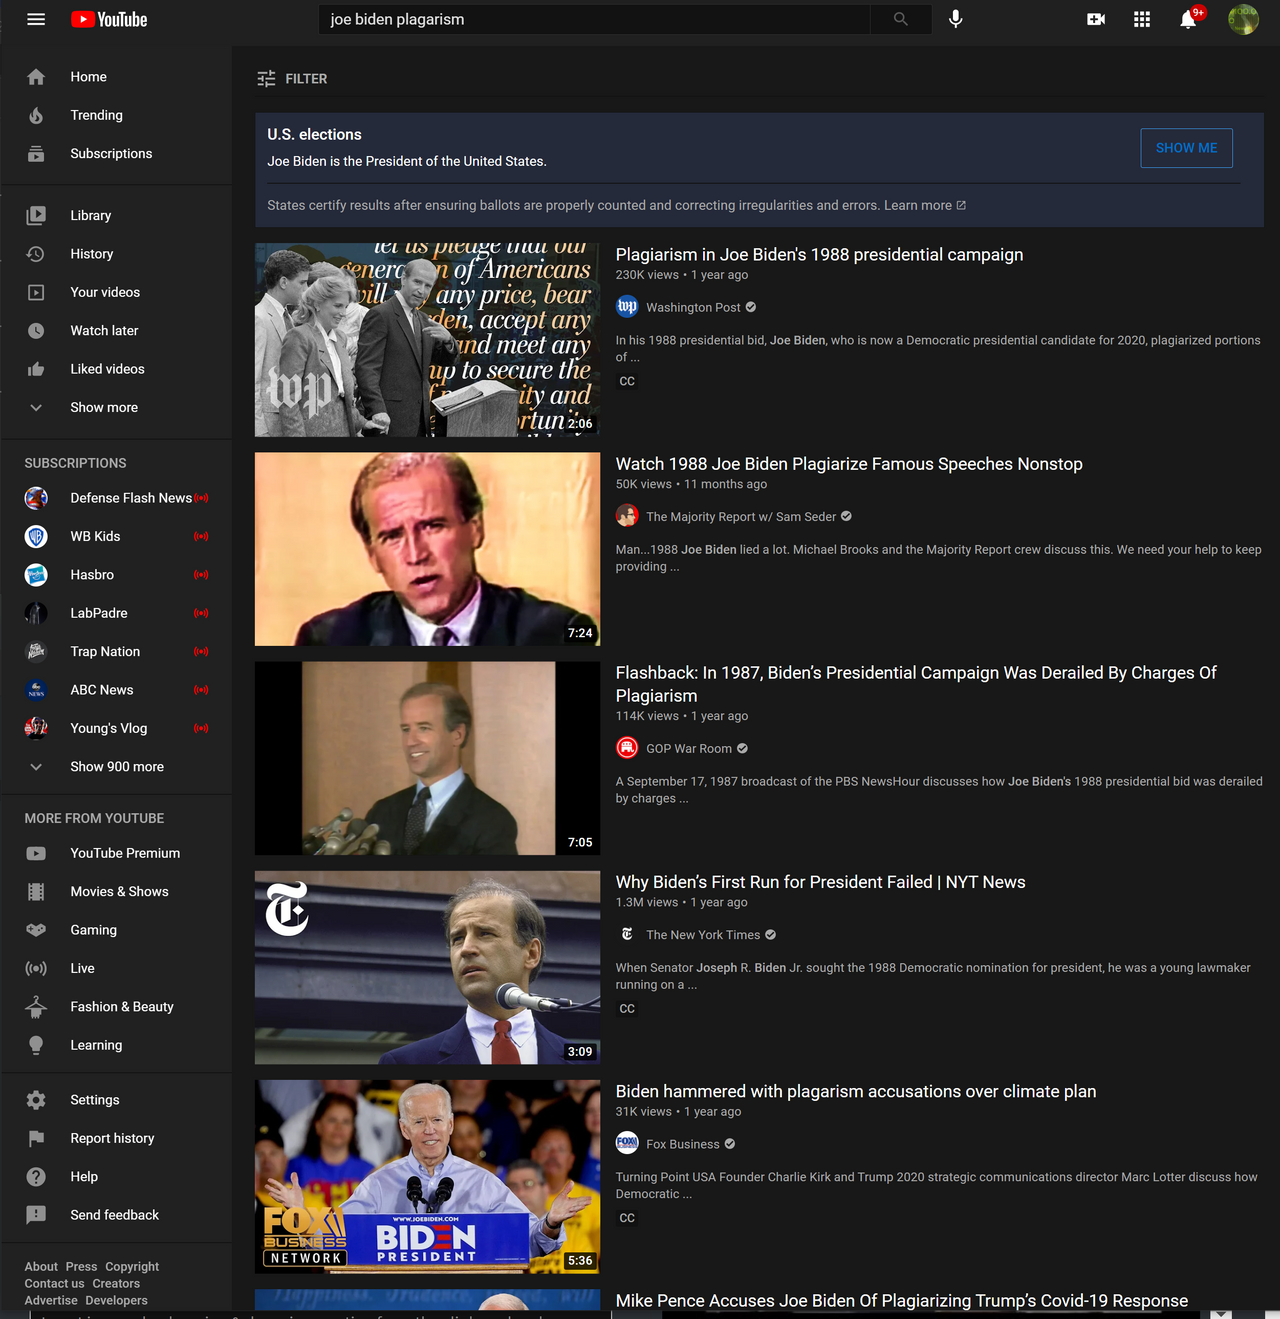
Task: Open Watch 1988 Joe Biden Plagiarize title
Action: (849, 464)
